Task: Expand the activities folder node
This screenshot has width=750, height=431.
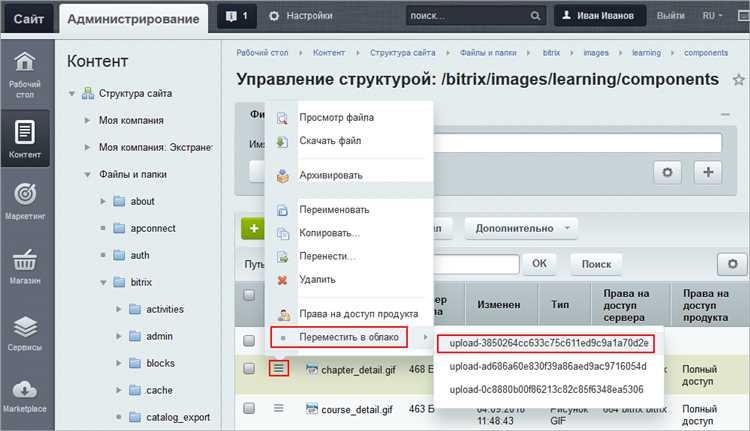Action: click(x=119, y=309)
